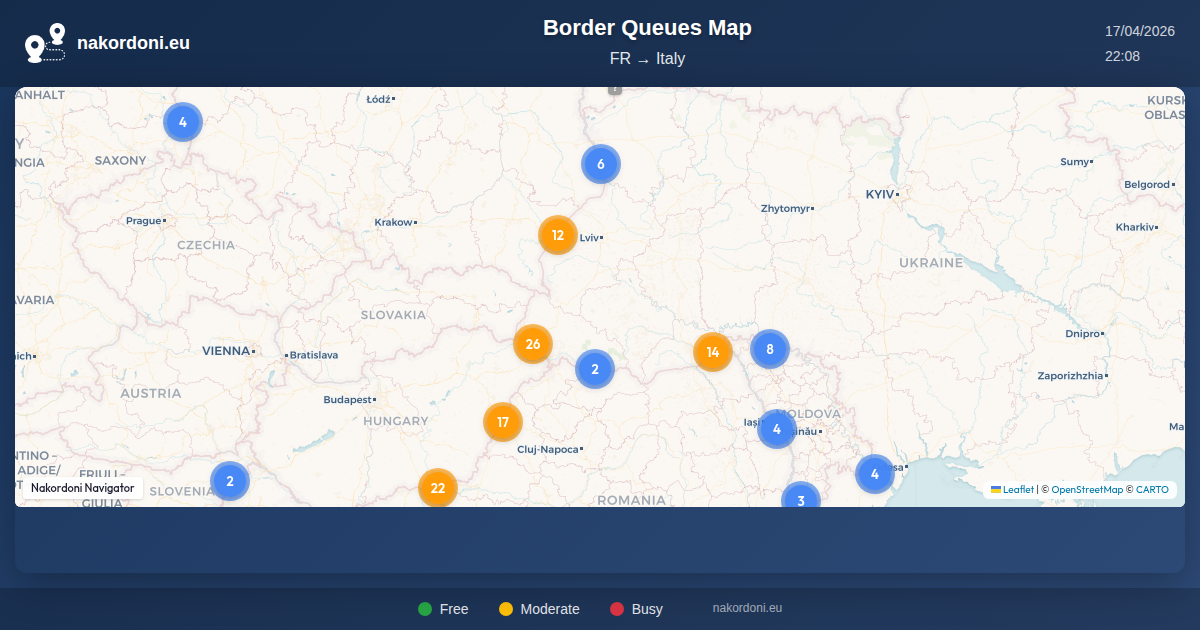The image size is (1200, 630).
Task: Open the orange 22 cluster marker
Action: [438, 488]
